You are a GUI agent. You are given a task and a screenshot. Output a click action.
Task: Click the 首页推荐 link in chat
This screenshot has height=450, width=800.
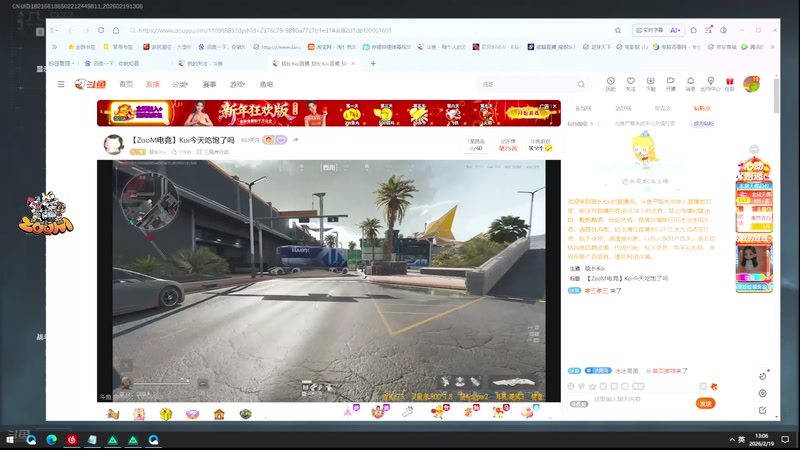click(663, 371)
